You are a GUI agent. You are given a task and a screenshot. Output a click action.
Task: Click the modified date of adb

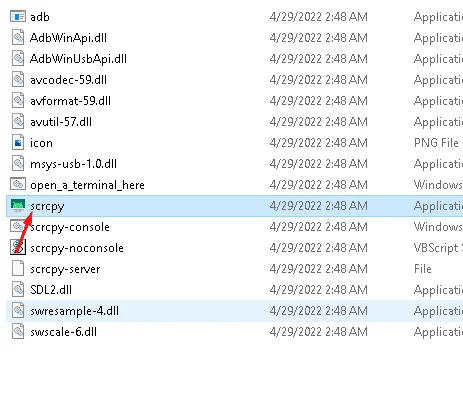pos(319,17)
